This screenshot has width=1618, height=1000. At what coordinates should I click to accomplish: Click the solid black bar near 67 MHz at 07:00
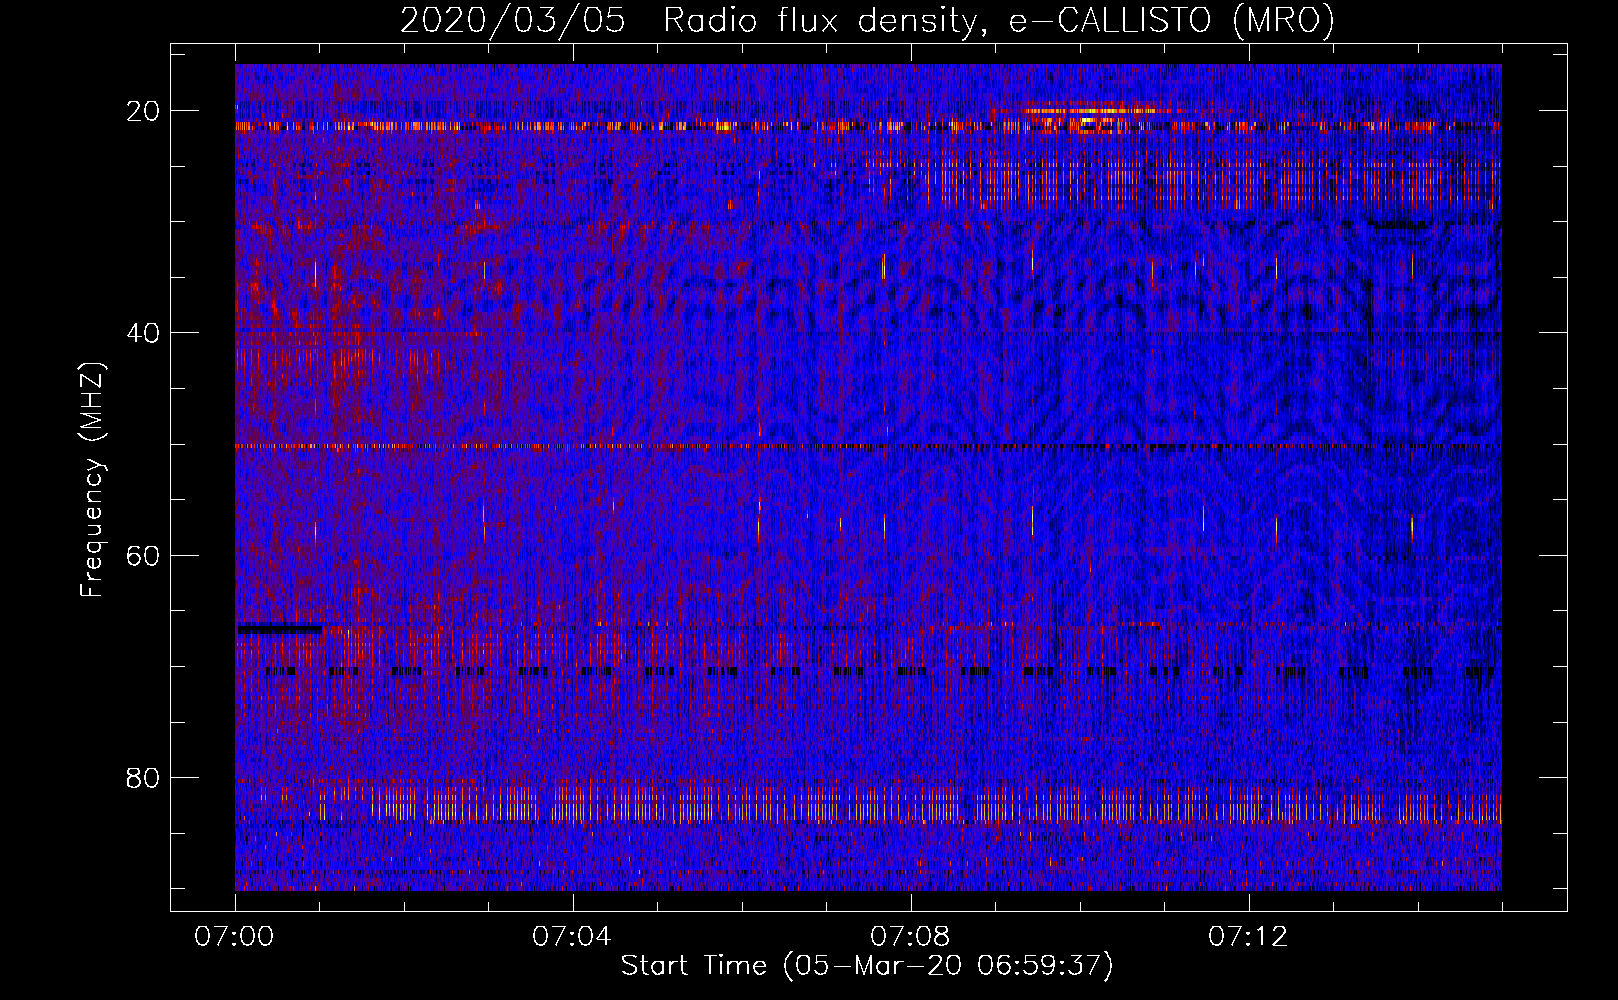point(280,629)
